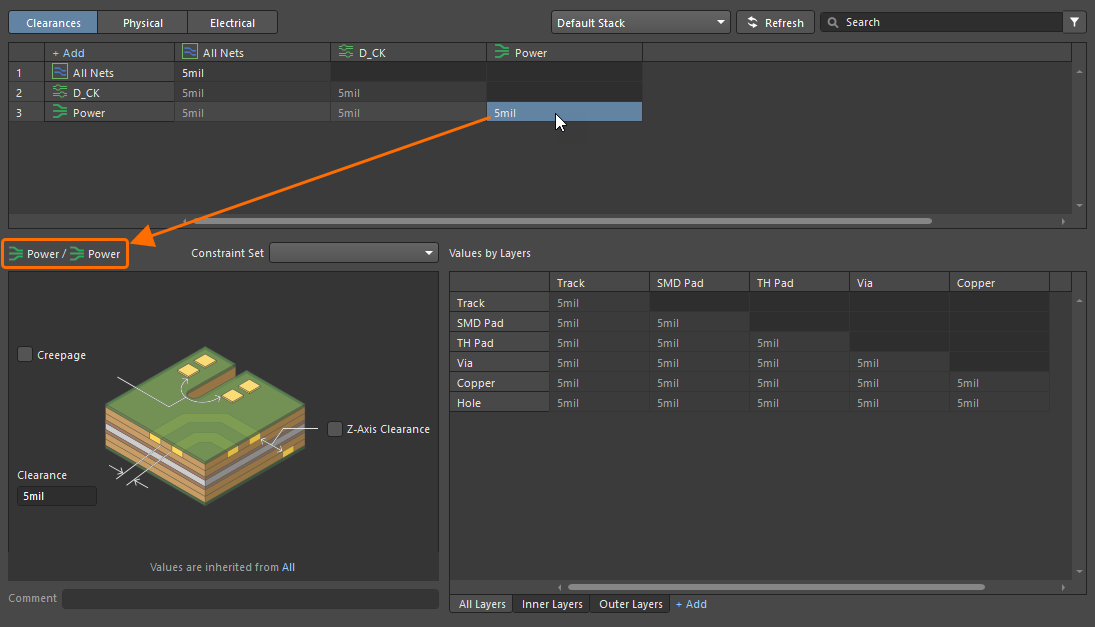Select the Power row net class icon

pyautogui.click(x=59, y=112)
